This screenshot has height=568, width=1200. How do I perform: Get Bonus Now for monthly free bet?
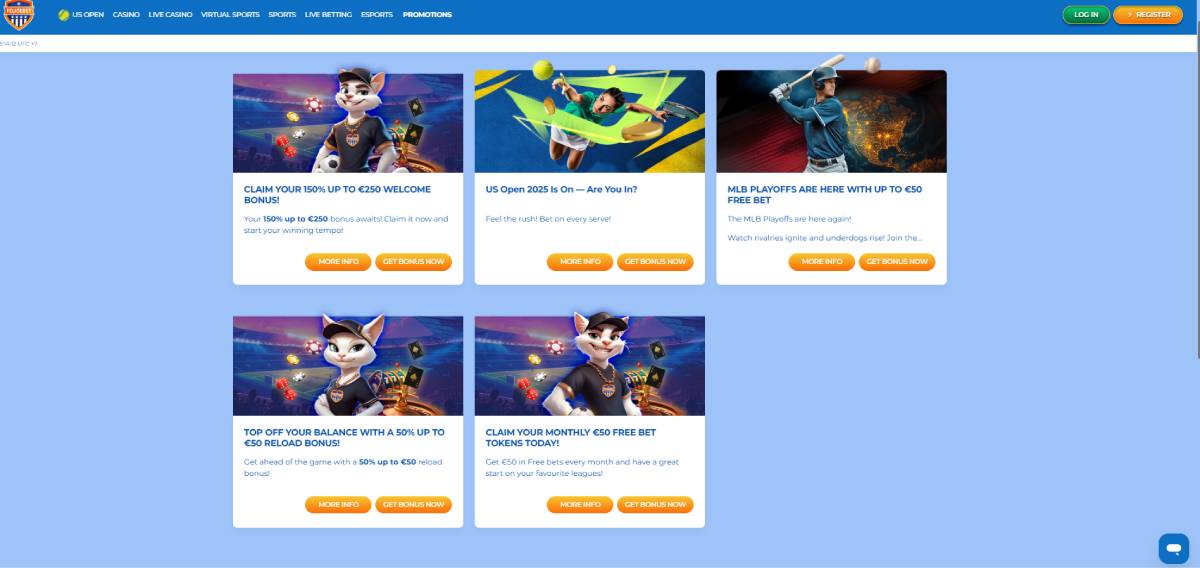(x=655, y=505)
